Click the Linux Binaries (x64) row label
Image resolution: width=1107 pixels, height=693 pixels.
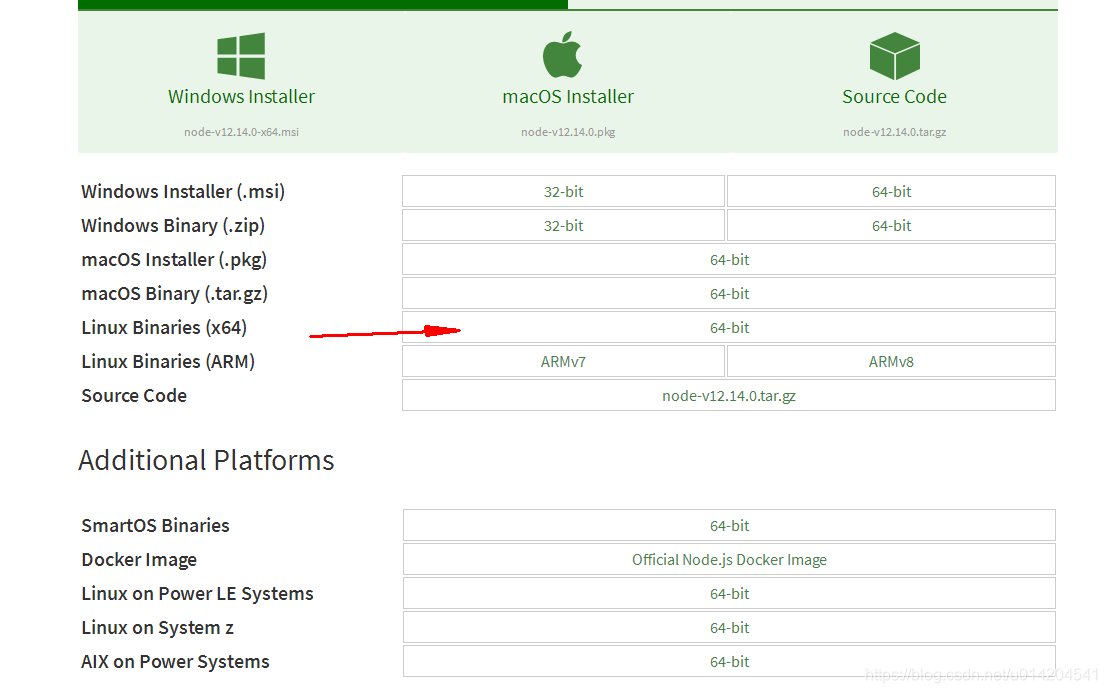click(x=164, y=327)
